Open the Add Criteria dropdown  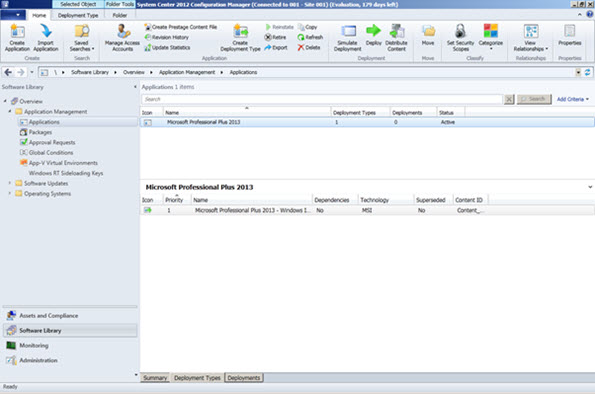[x=573, y=99]
